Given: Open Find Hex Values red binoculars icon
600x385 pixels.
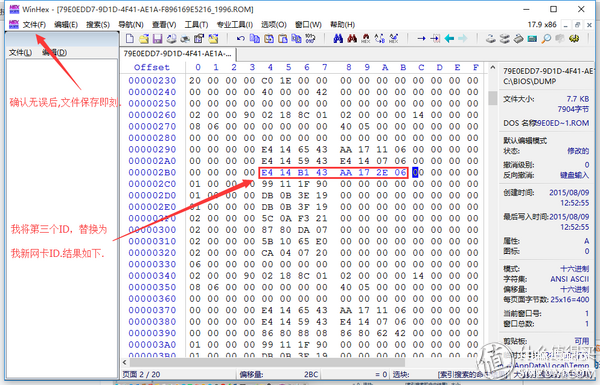Looking at the screenshot, I should 352,39.
